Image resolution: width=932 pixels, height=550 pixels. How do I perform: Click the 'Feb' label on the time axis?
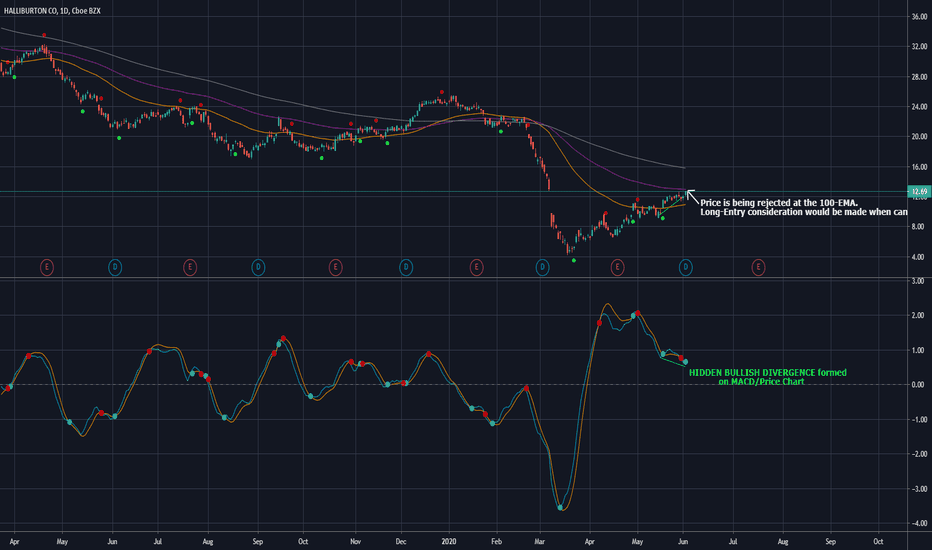tap(496, 542)
